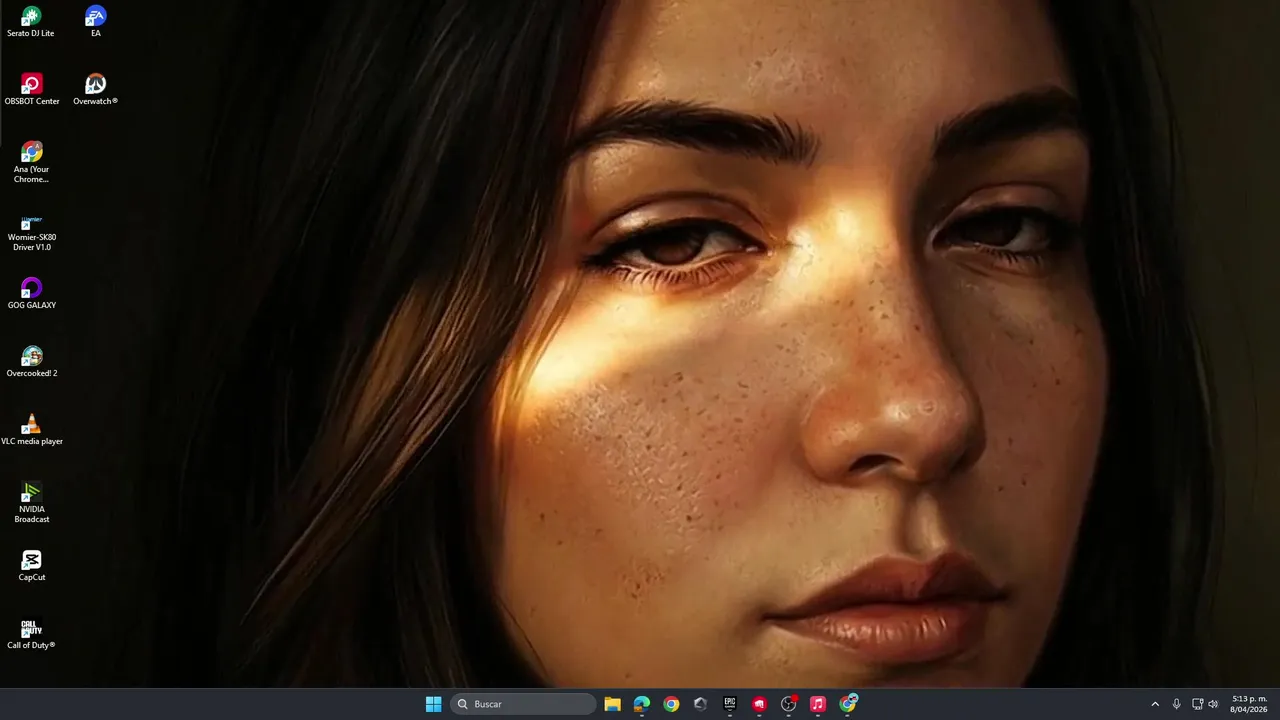Select the EA desktop shortcut
Screen dimensions: 1280x720
click(x=95, y=22)
